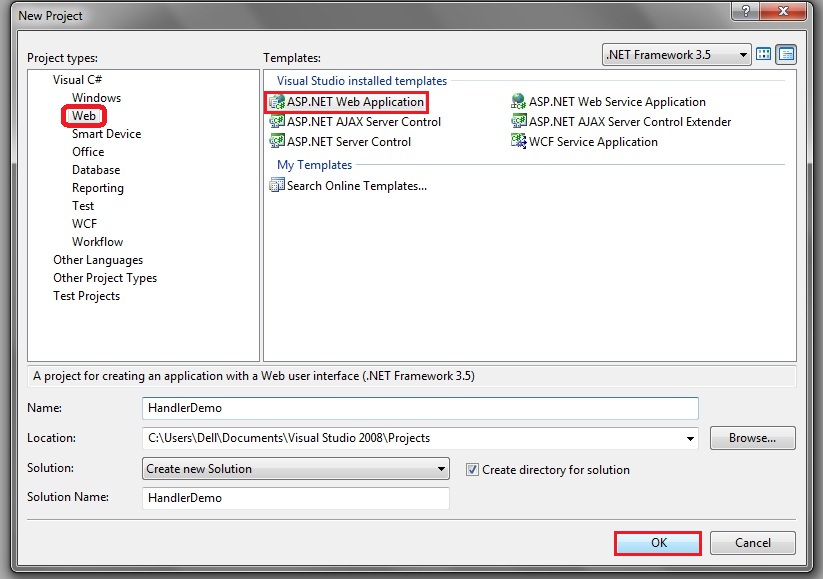Image resolution: width=823 pixels, height=579 pixels.
Task: Close the New Project dialog
Action: (x=783, y=11)
